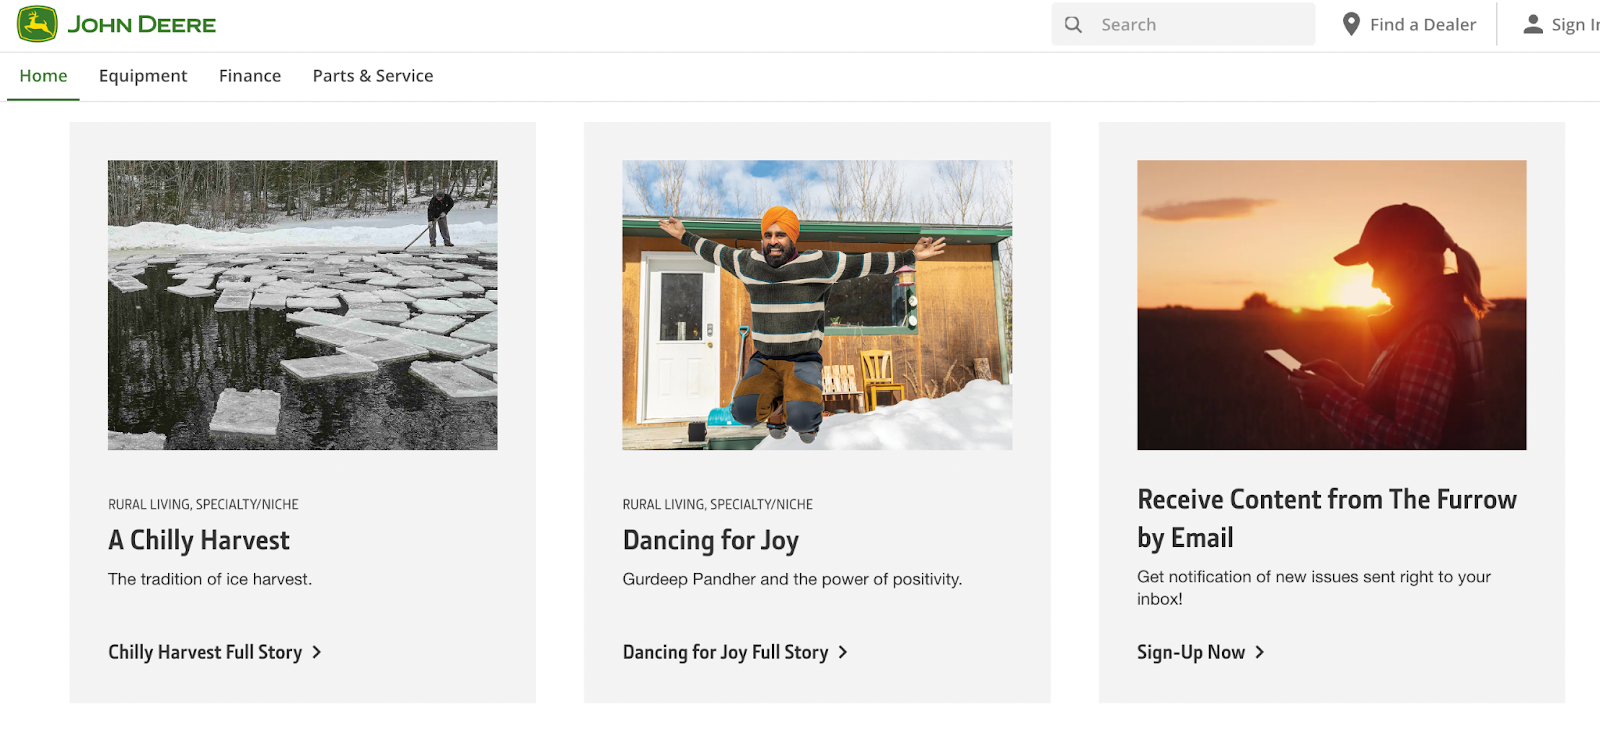Click the Sign-Up Now link
Screen dimensions: 1600x748
(x=1190, y=652)
